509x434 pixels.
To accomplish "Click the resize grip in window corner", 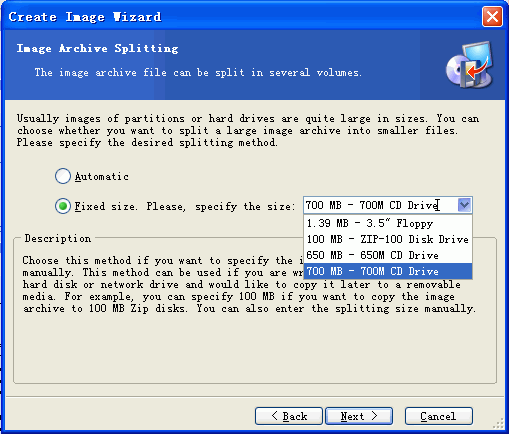I will pos(499,424).
